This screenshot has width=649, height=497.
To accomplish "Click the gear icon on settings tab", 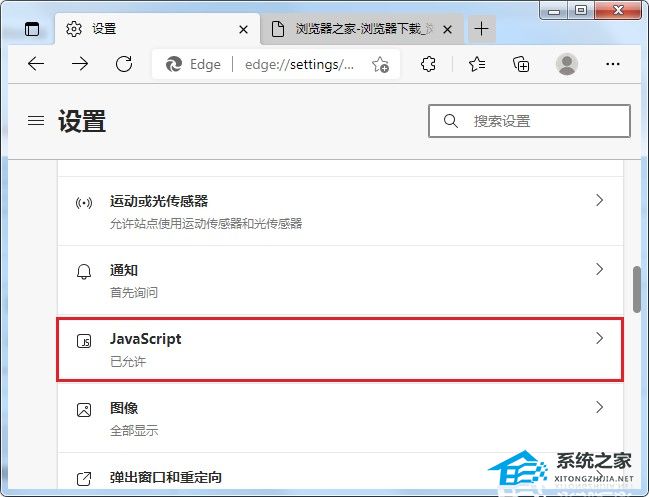I will (x=74, y=29).
